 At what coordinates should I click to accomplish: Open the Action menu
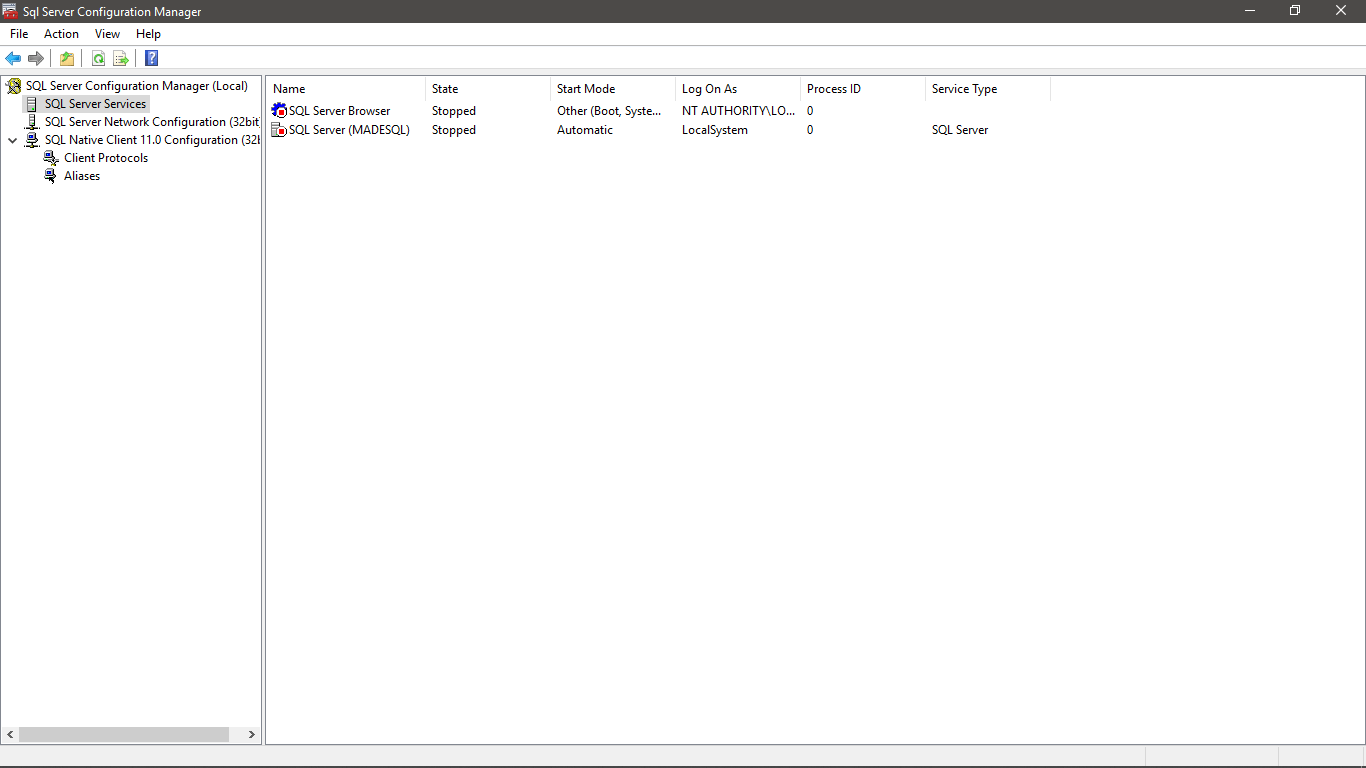click(61, 34)
